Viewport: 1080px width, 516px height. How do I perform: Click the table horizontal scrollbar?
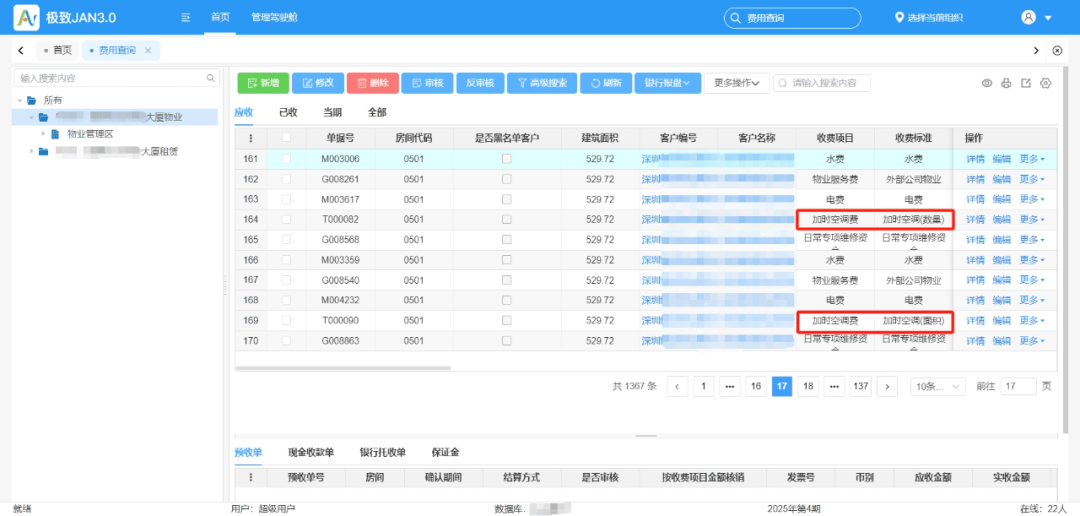(343, 369)
